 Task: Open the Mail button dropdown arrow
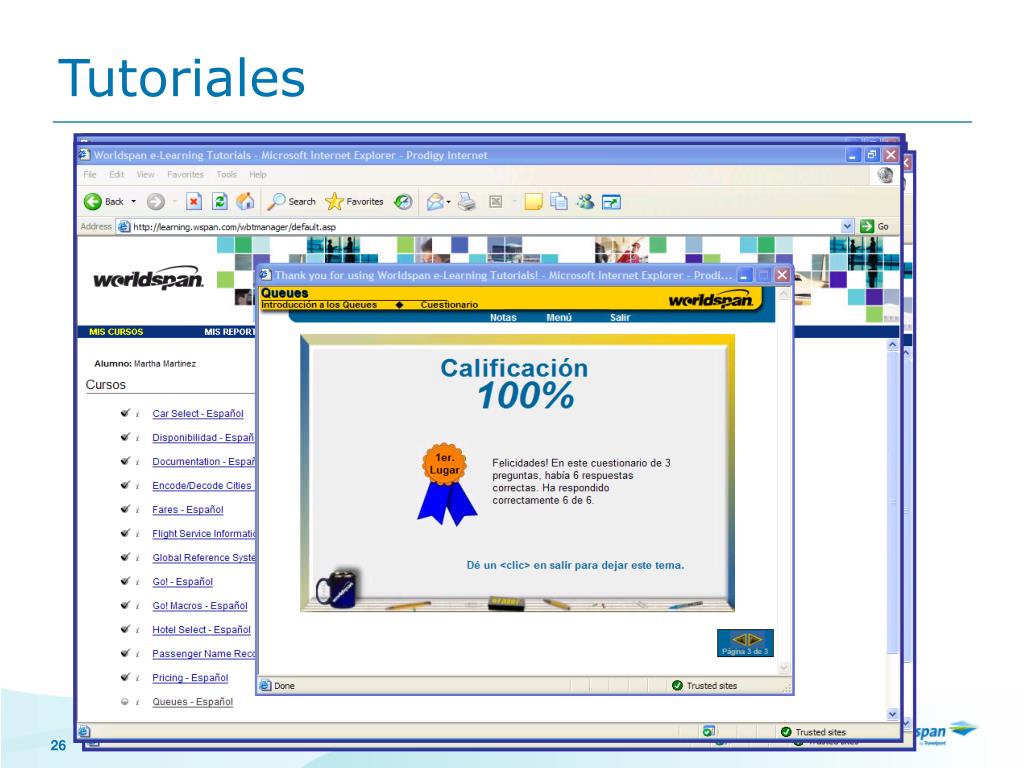click(x=449, y=202)
